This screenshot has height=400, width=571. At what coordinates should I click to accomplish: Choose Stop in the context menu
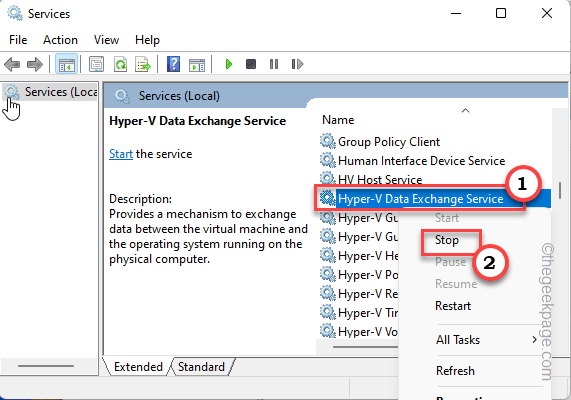pyautogui.click(x=447, y=240)
